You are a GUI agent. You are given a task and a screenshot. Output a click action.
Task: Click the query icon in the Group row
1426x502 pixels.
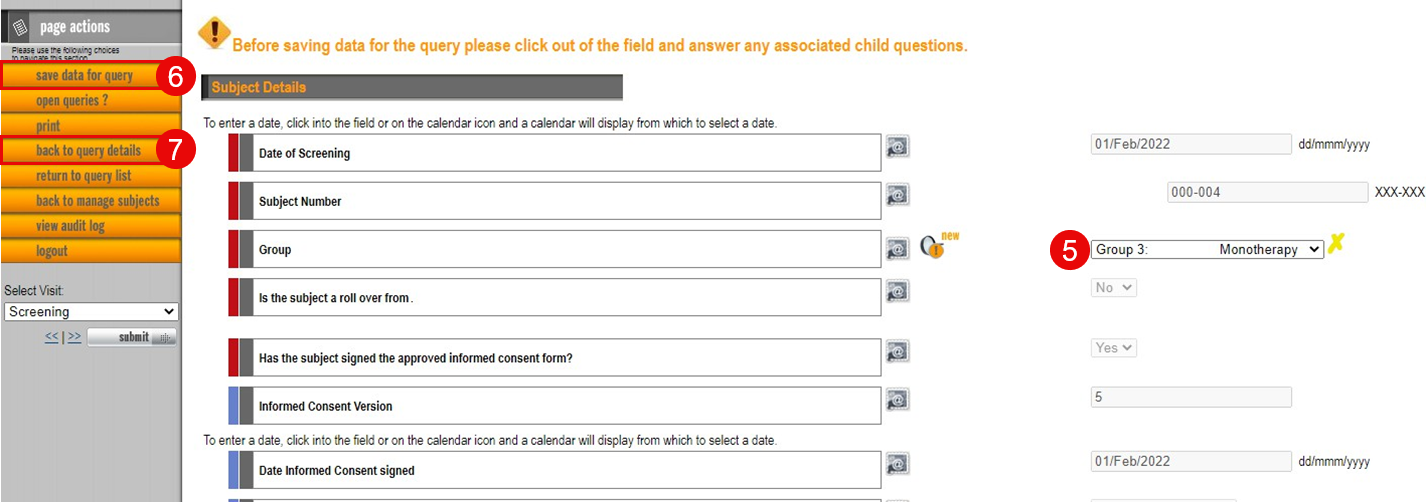click(898, 246)
